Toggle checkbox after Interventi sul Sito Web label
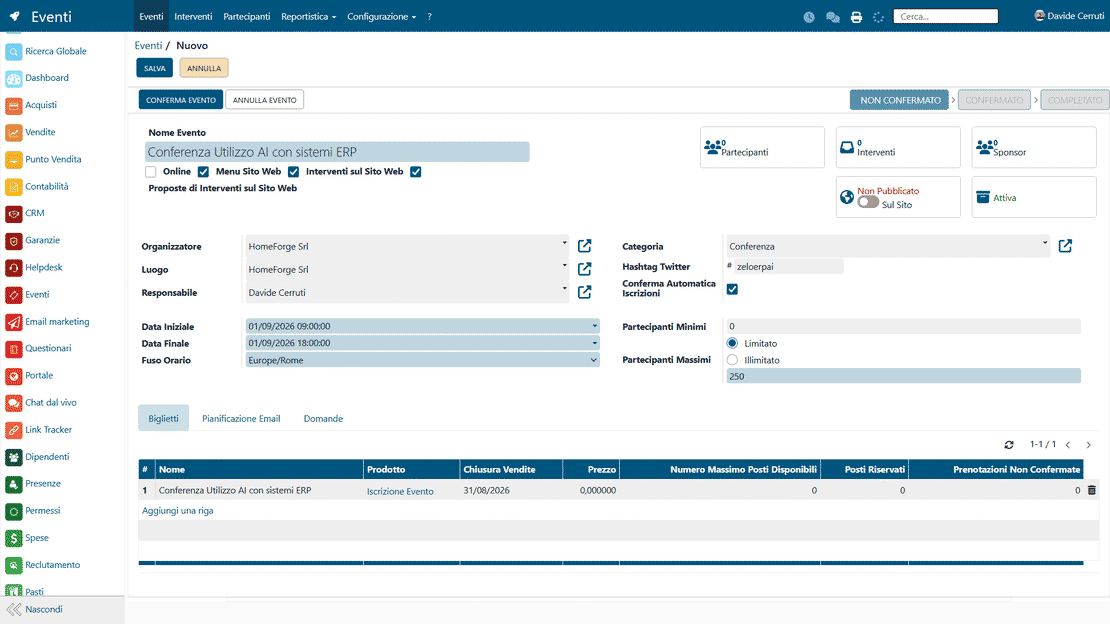 pyautogui.click(x=416, y=172)
